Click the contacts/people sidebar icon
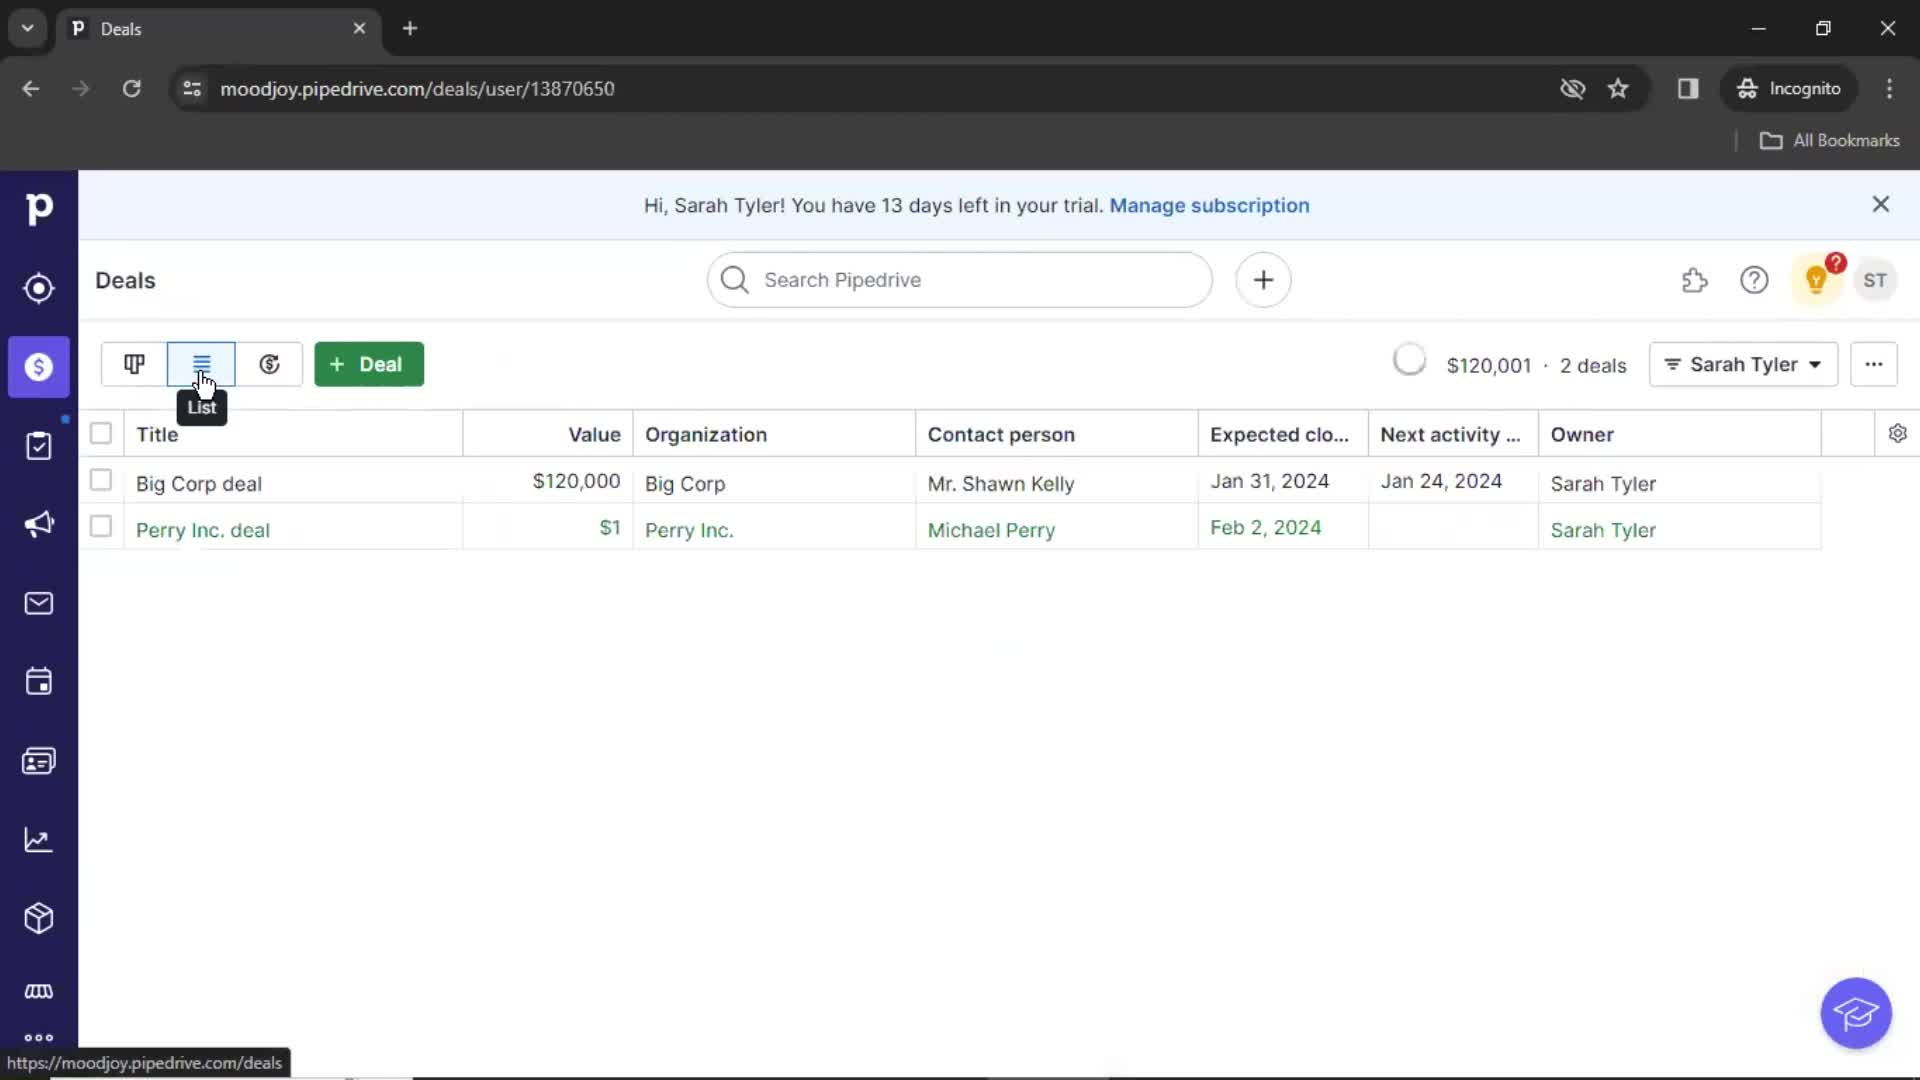 click(x=38, y=760)
